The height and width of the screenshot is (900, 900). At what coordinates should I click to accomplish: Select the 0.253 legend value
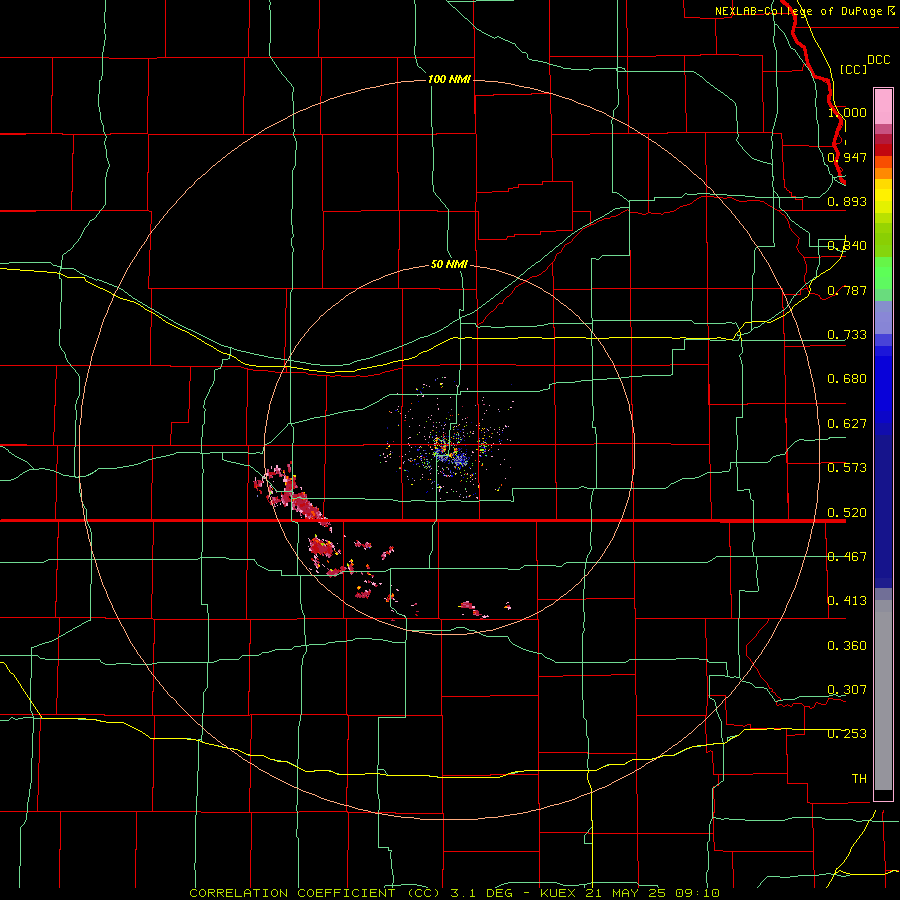(x=847, y=734)
